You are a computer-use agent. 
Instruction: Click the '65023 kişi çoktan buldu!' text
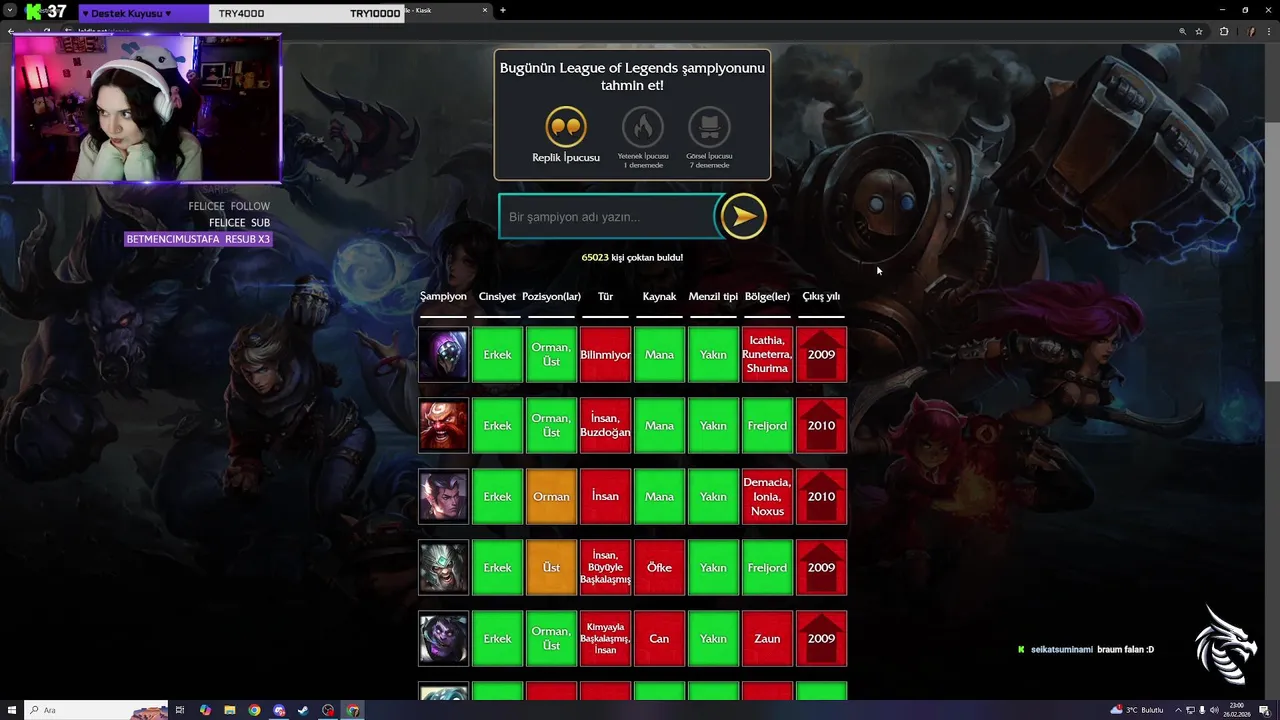632,258
